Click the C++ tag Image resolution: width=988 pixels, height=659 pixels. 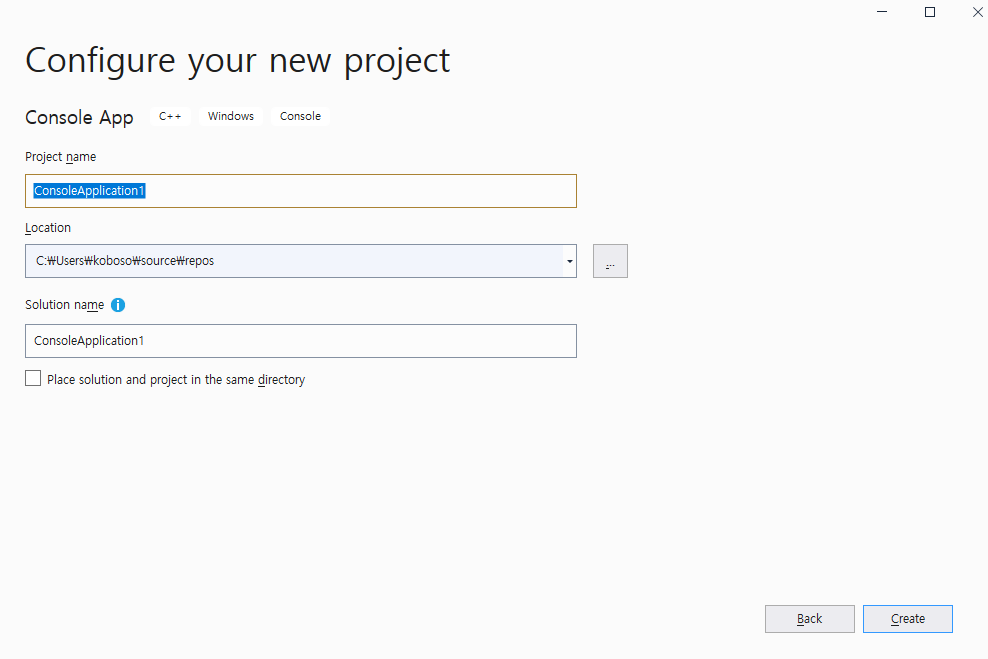170,117
